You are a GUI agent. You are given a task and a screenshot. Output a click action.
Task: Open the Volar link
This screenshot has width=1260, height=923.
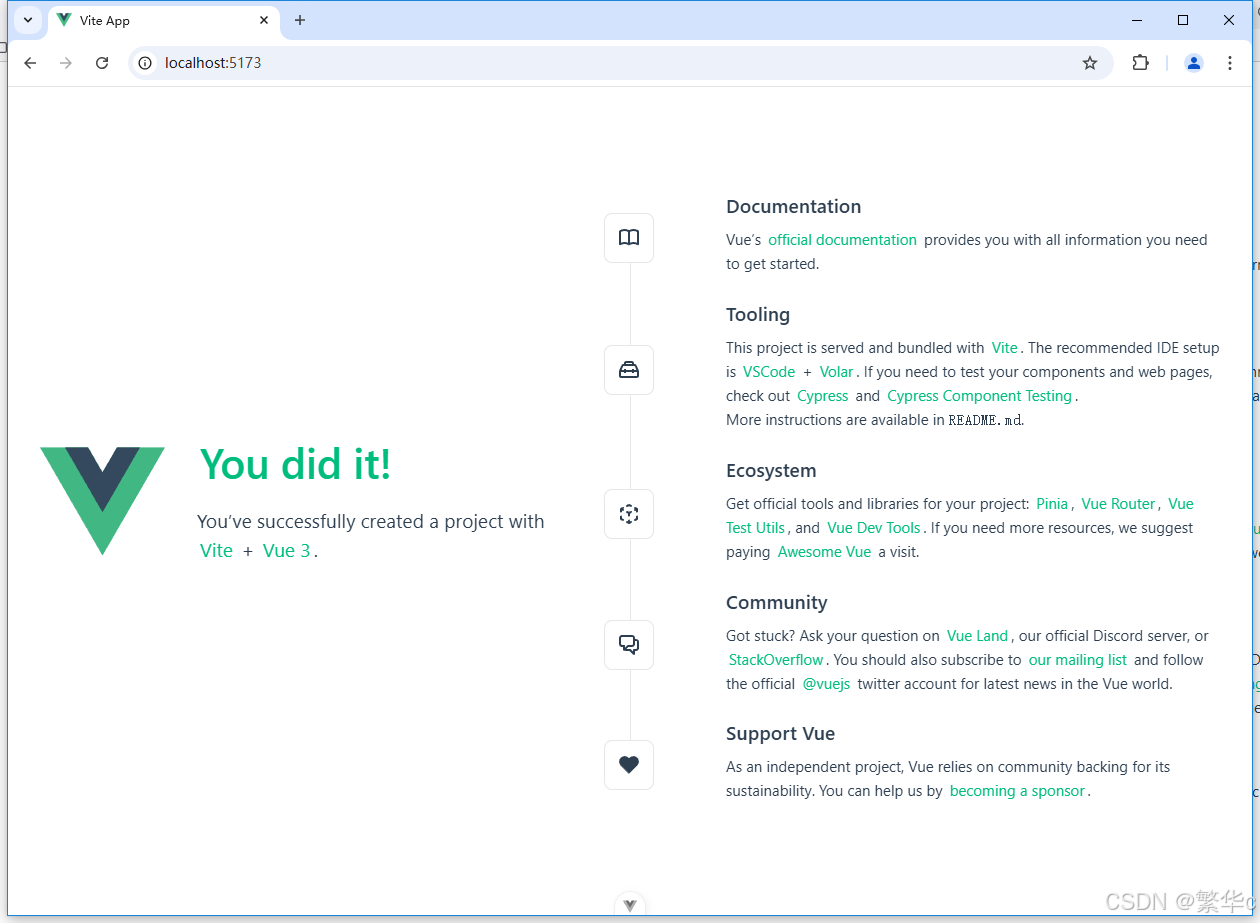coord(836,372)
